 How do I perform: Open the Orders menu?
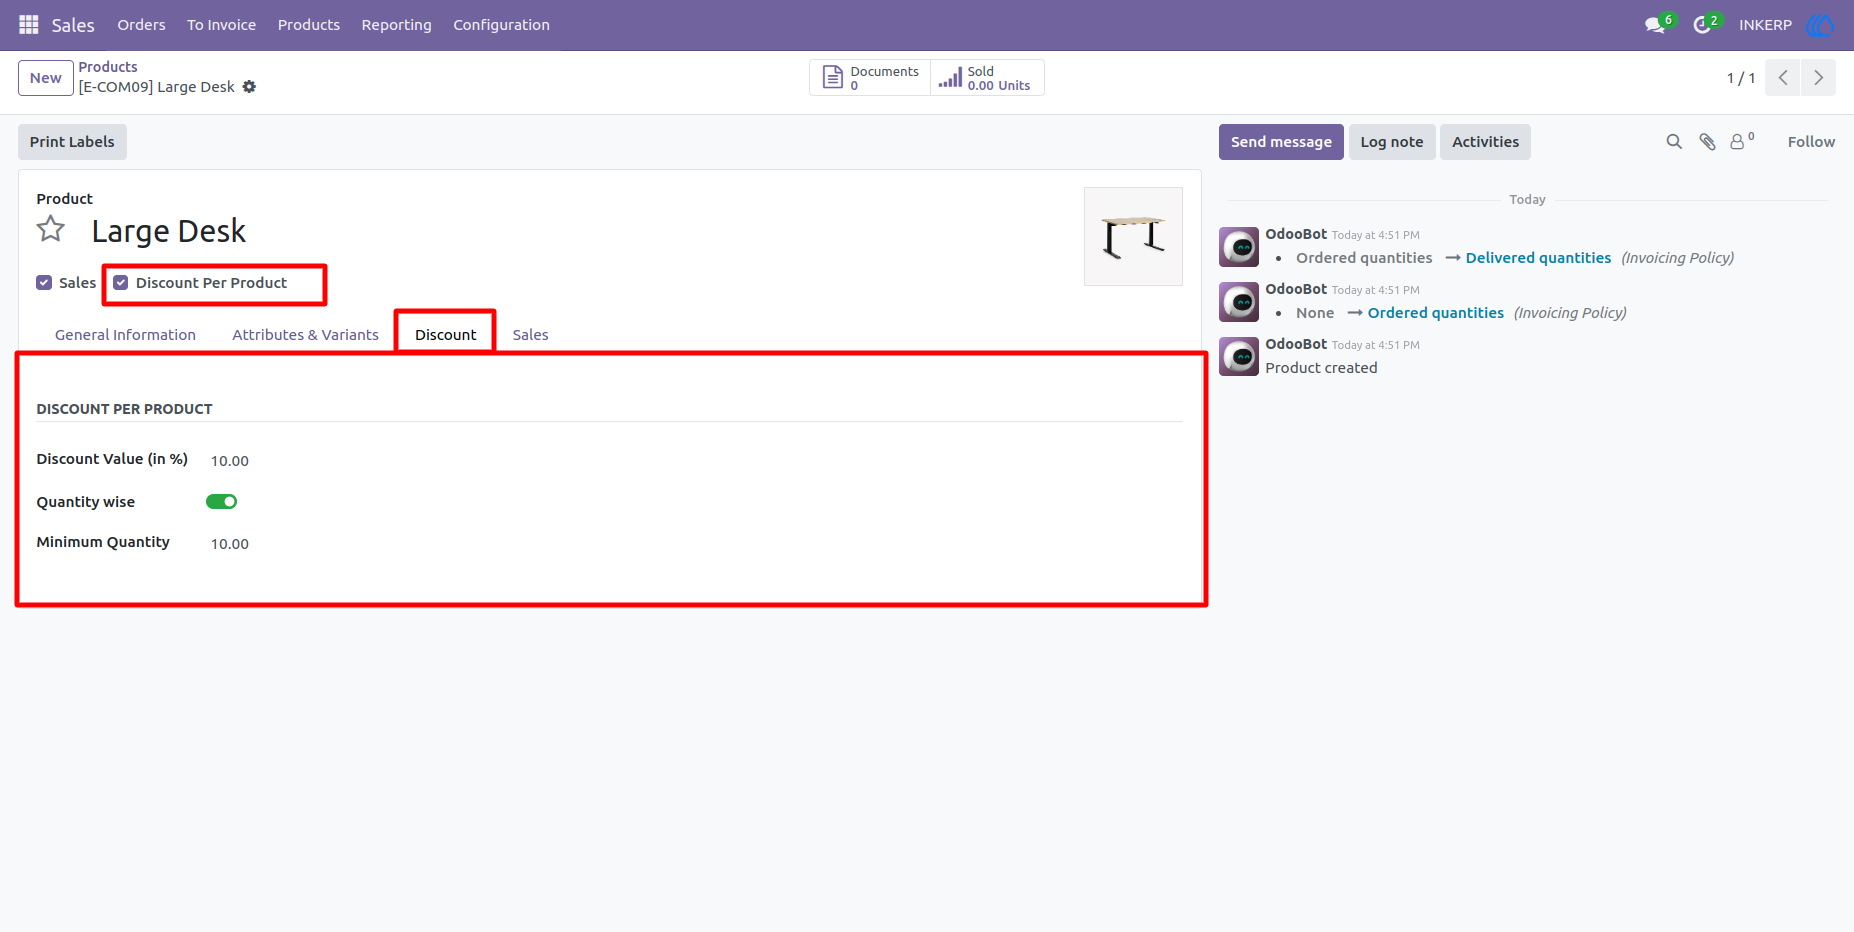[x=141, y=25]
